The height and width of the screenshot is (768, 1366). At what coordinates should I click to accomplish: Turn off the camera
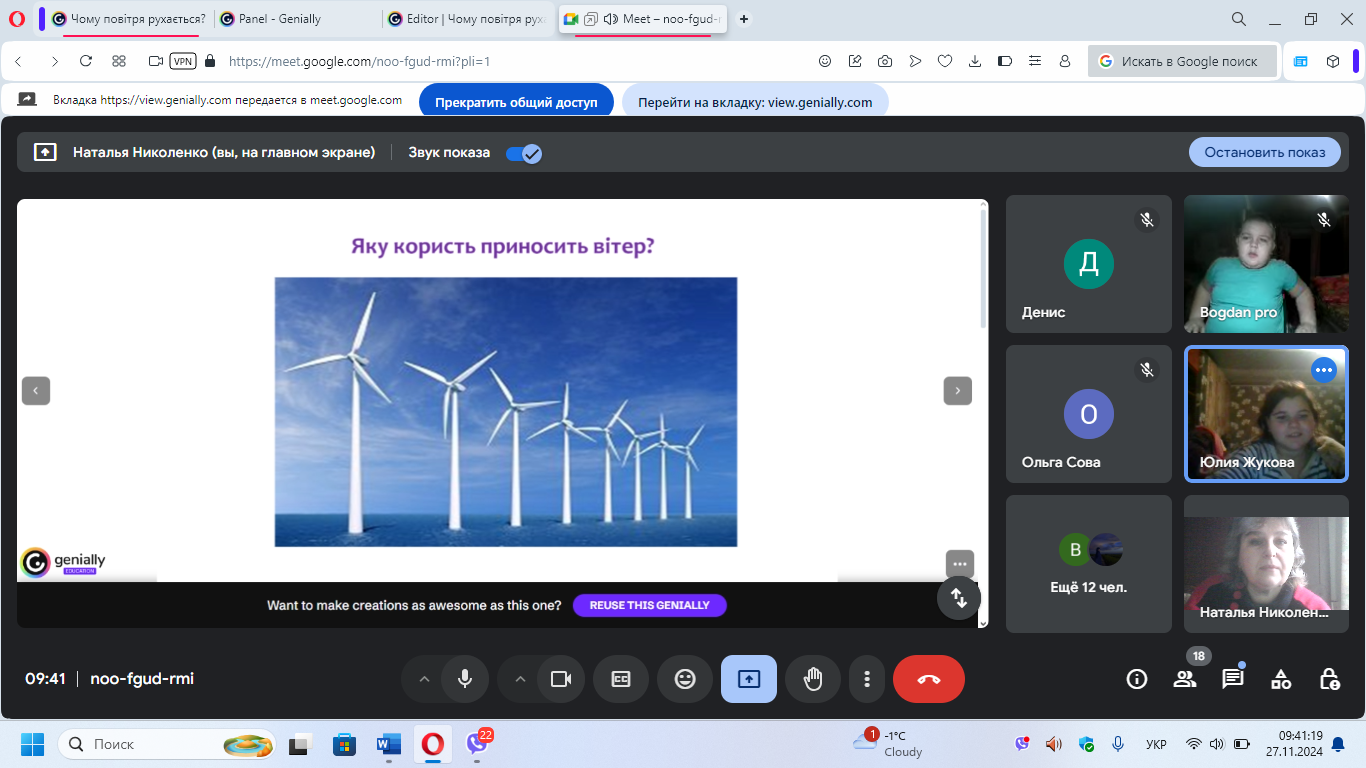coord(561,679)
